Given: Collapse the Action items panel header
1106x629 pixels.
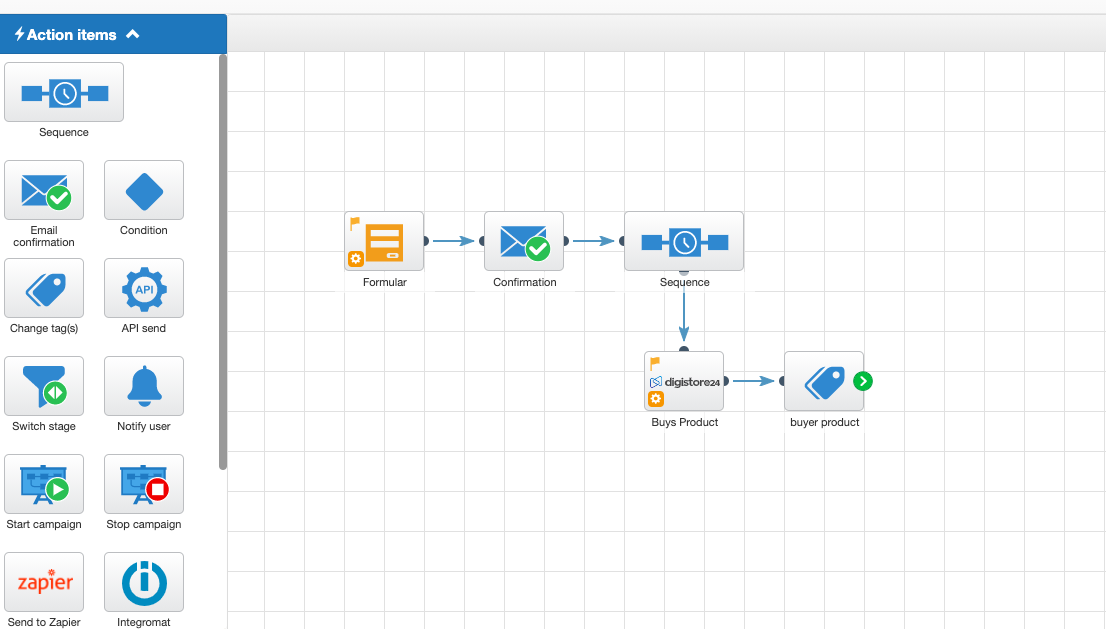Looking at the screenshot, I should pyautogui.click(x=113, y=34).
